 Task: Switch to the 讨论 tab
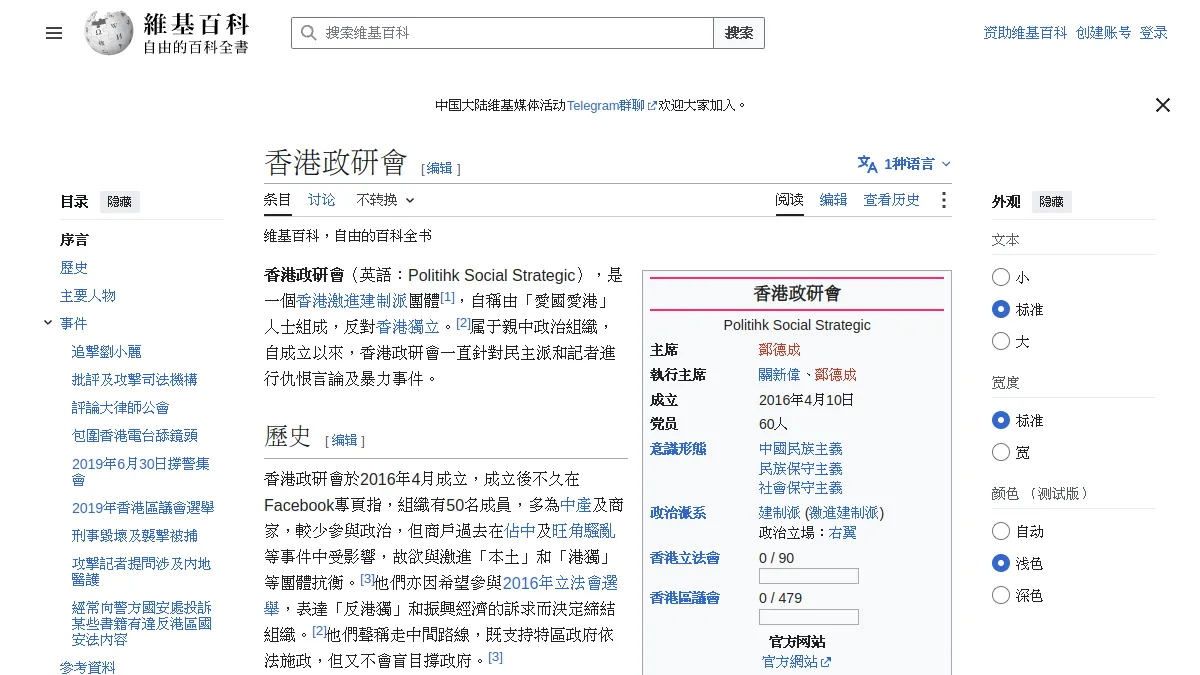tap(322, 200)
